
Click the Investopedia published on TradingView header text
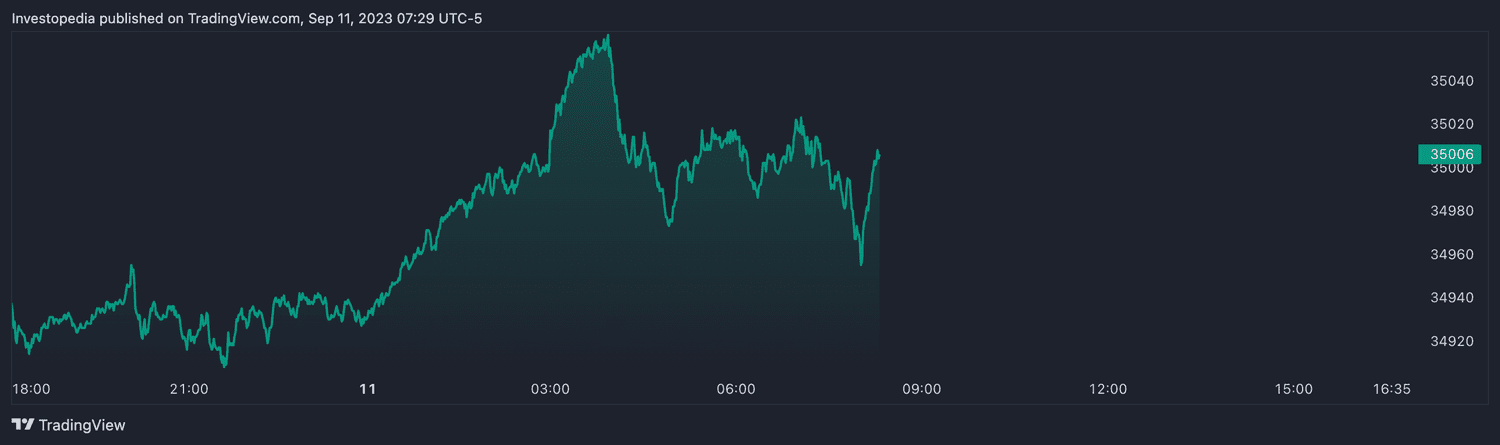pos(246,18)
